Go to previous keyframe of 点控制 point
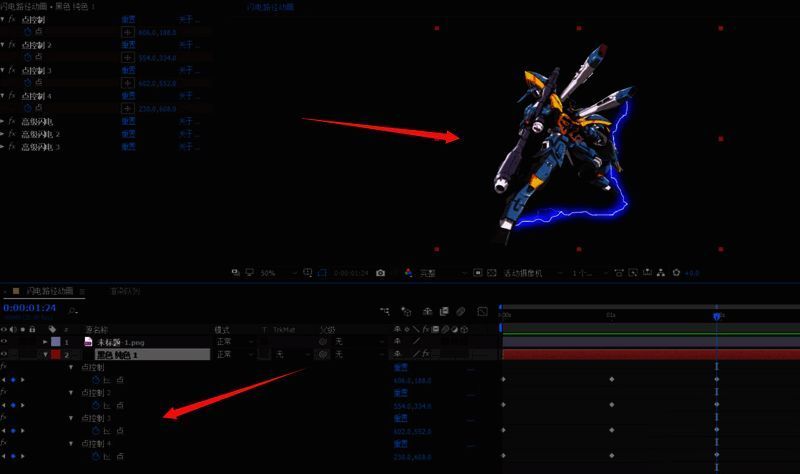The height and width of the screenshot is (474, 800). pyautogui.click(x=4, y=380)
